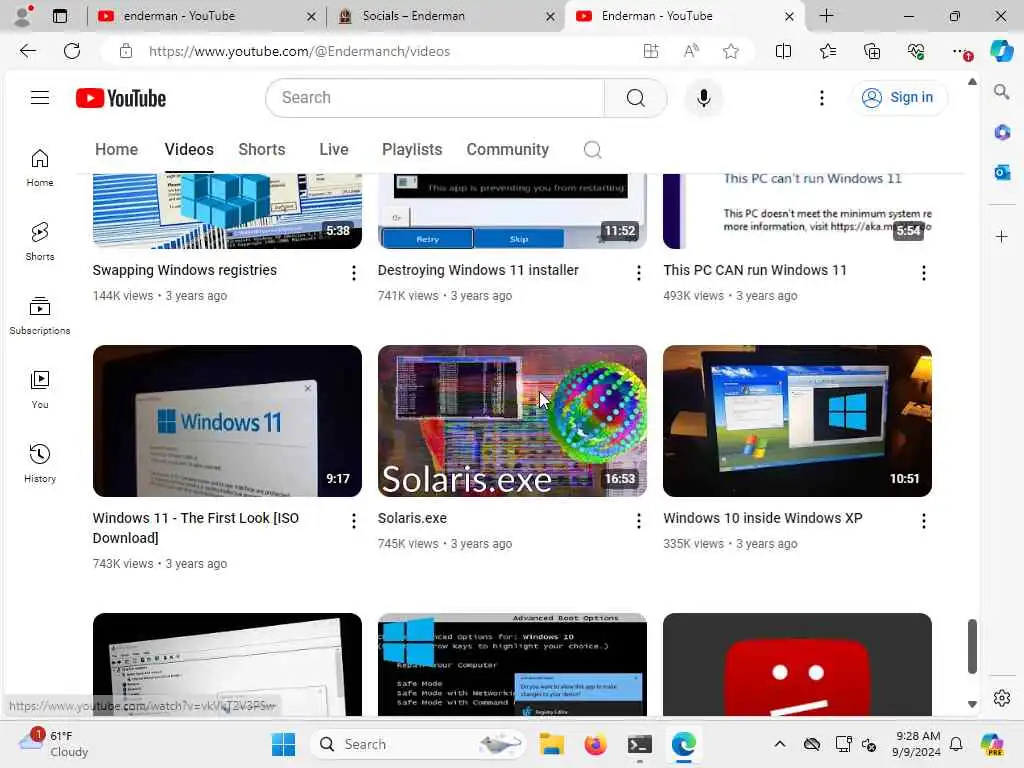Image resolution: width=1024 pixels, height=768 pixels.
Task: Play the Solaris.exe video thumbnail
Action: point(512,421)
